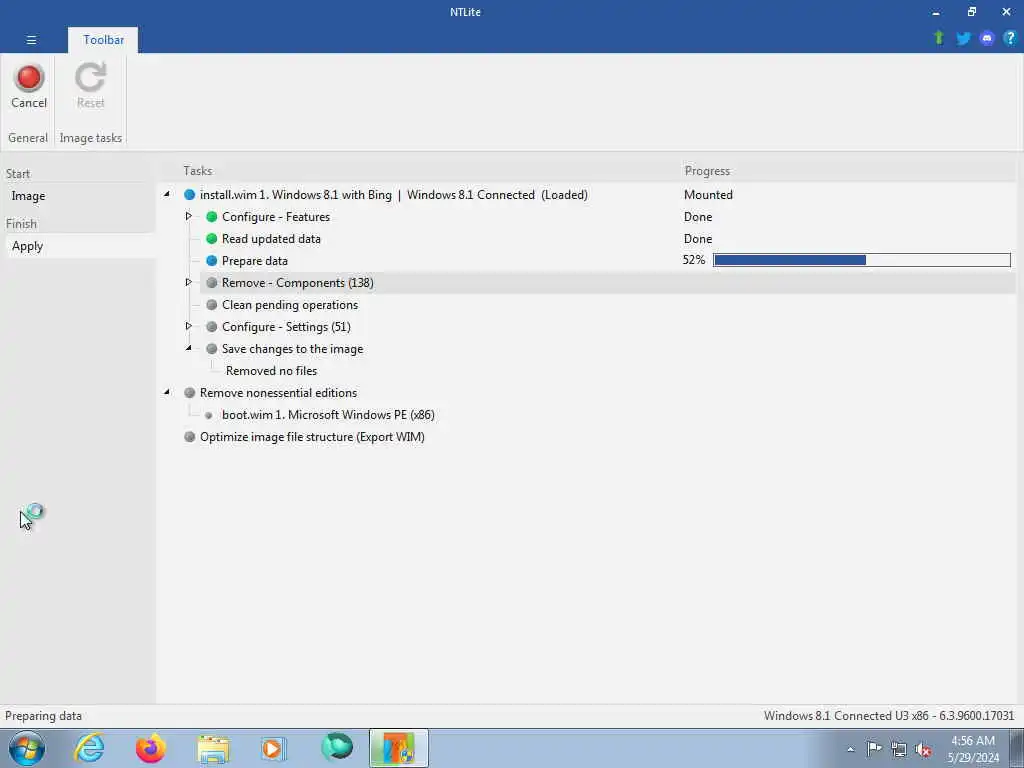Click Done status for Configure - Features
Viewport: 1024px width, 768px height.
coord(697,217)
